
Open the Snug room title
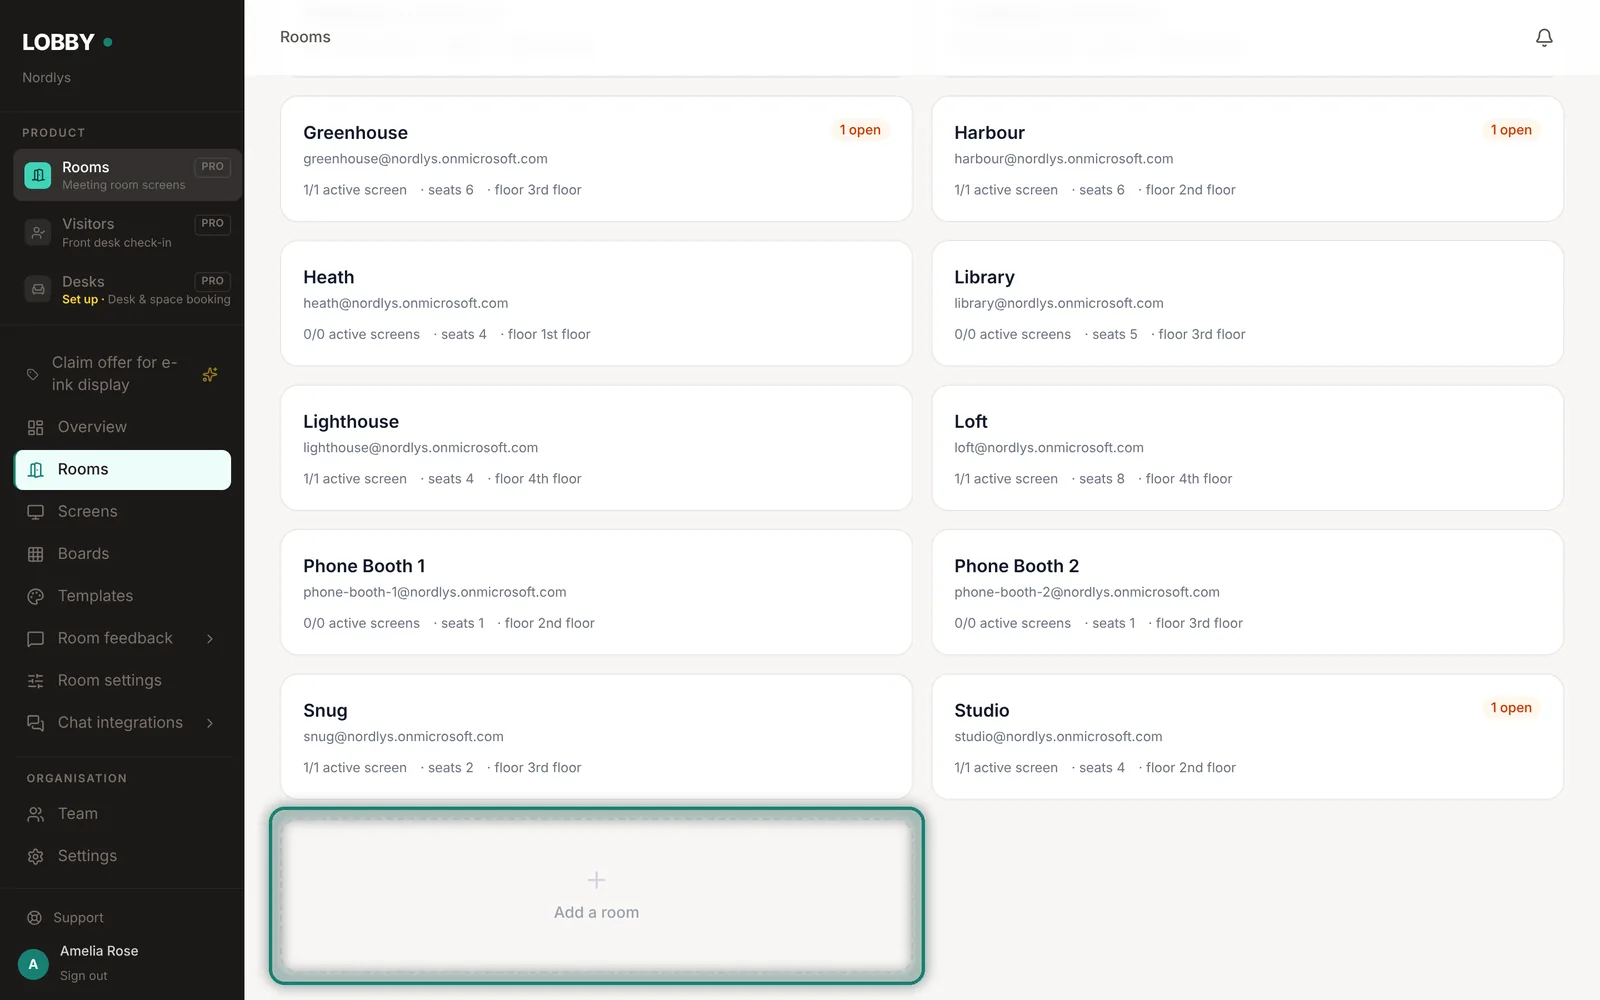[325, 711]
